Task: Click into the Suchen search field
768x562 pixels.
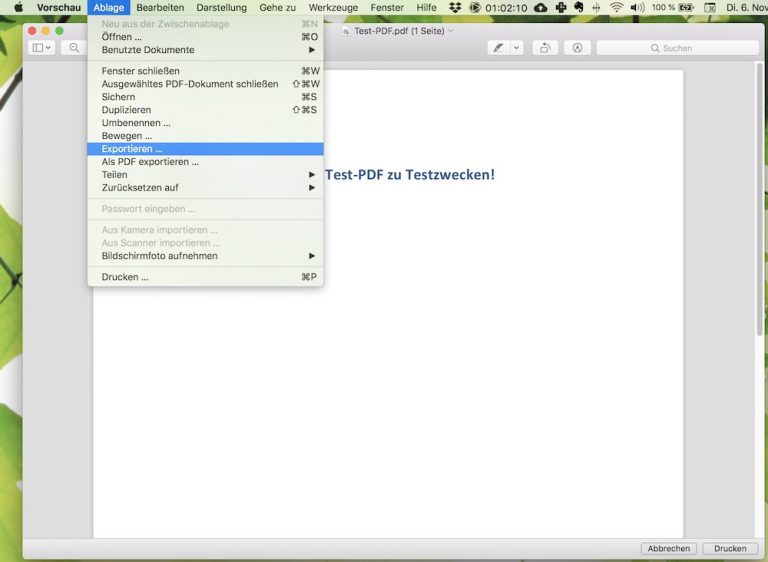Action: [677, 48]
